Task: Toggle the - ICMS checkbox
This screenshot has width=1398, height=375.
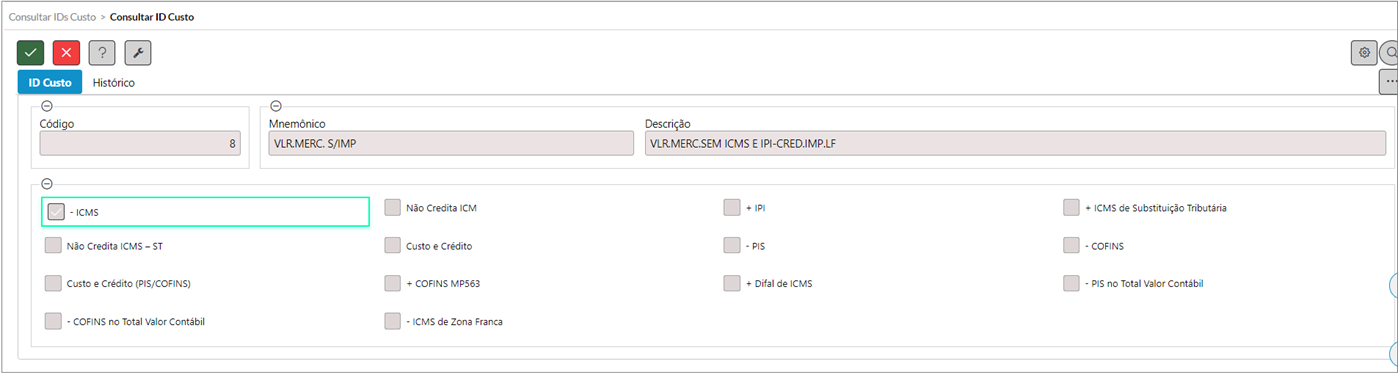Action: pyautogui.click(x=56, y=212)
